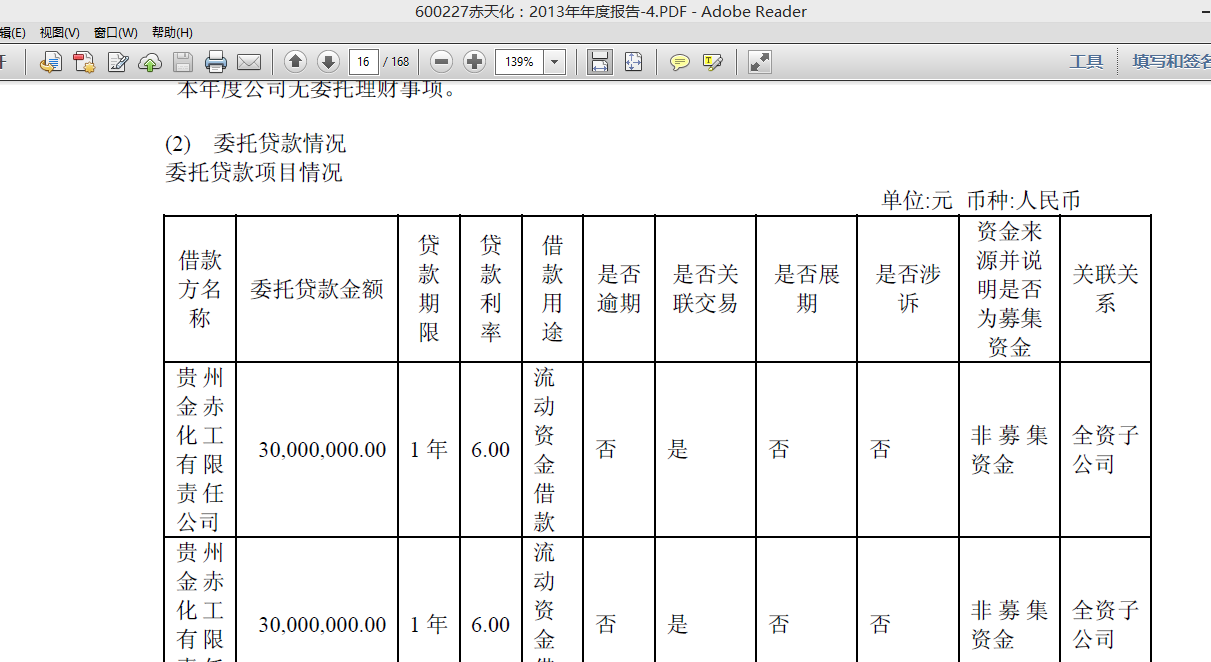Image resolution: width=1211 pixels, height=662 pixels.
Task: Click the edit/sign document icon
Action: (117, 62)
